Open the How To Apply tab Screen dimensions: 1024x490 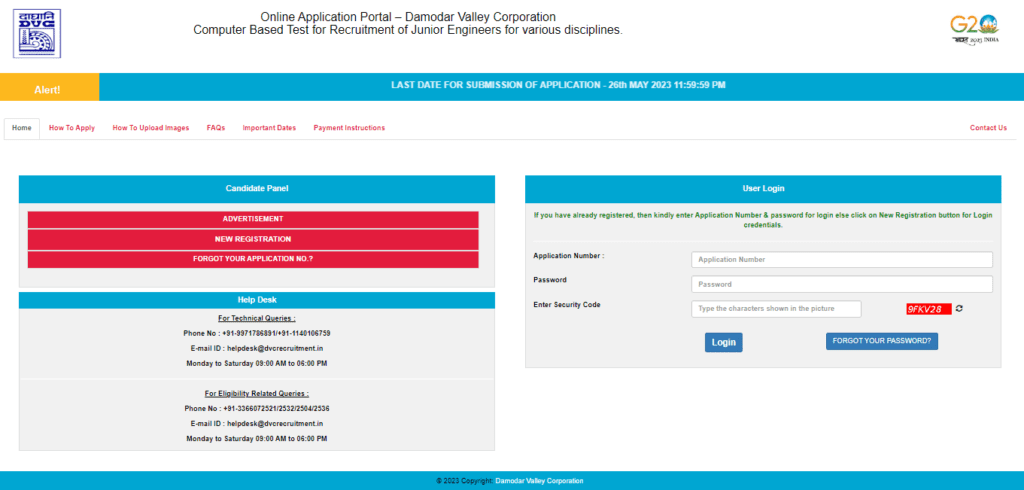coord(72,128)
